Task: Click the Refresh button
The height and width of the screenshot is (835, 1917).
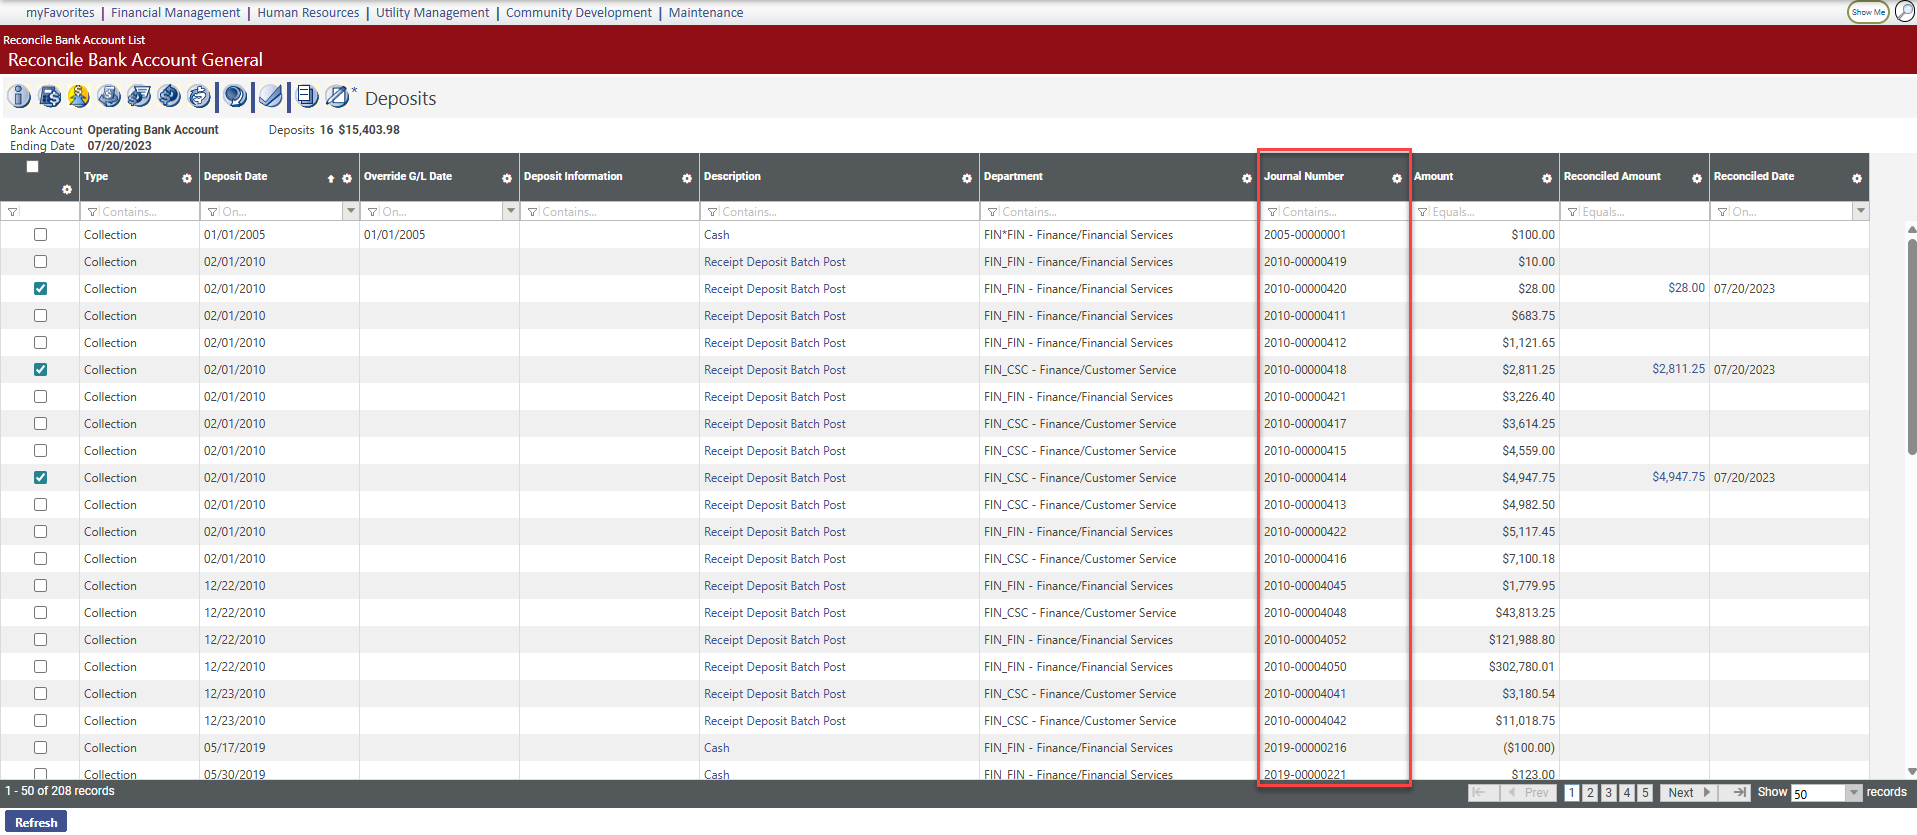Action: point(36,822)
